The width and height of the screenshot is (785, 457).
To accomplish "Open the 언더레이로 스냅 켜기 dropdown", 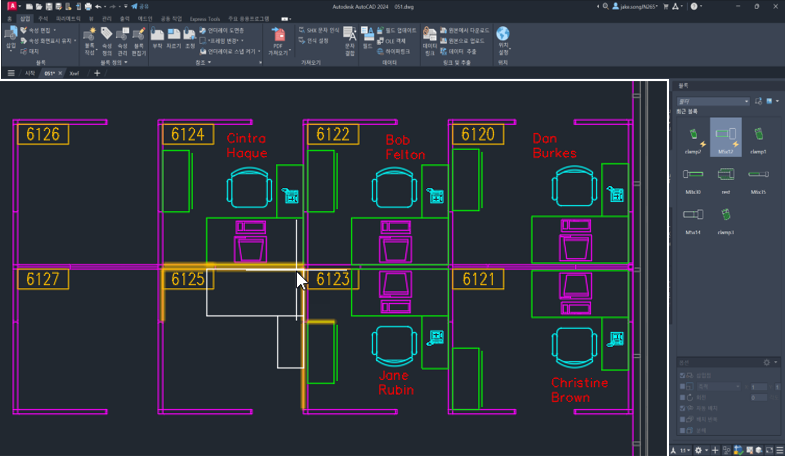I will pos(259,52).
